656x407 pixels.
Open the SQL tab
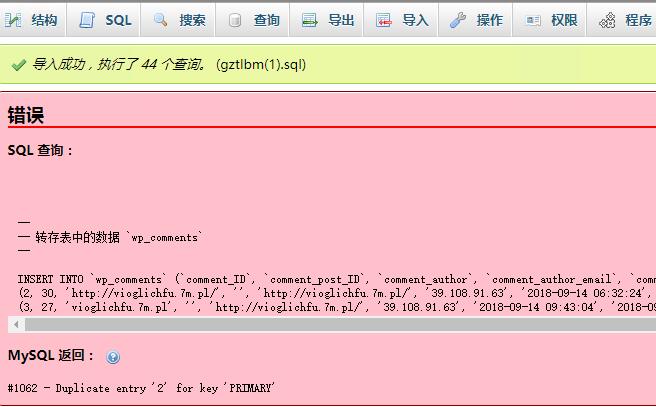pos(117,20)
